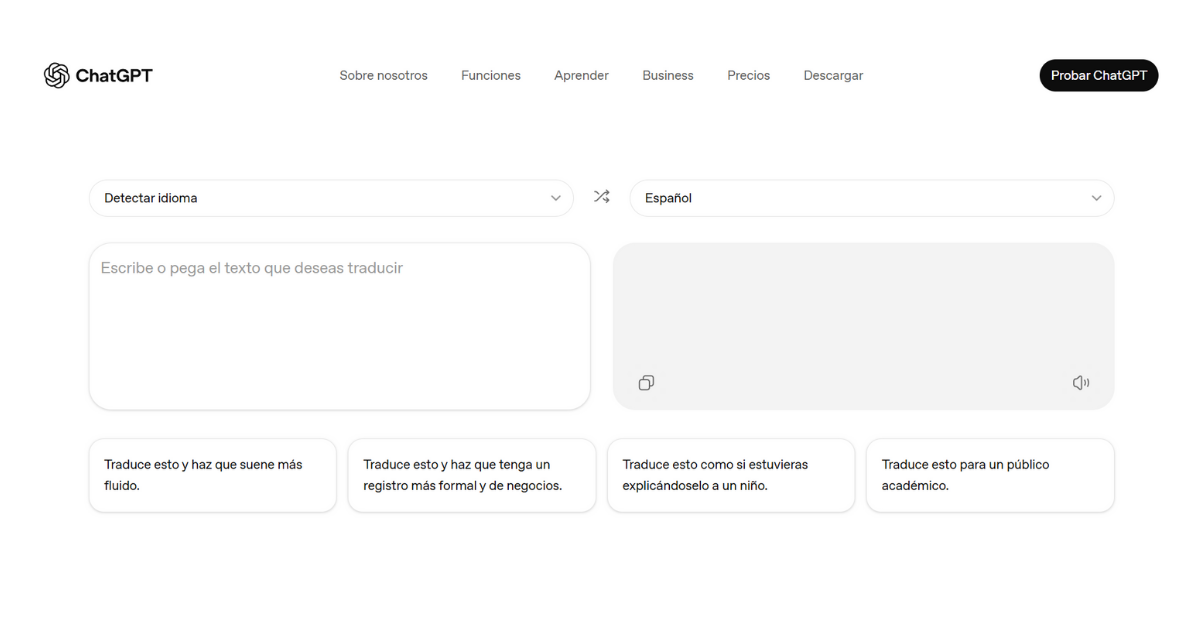1200x627 pixels.
Task: Copy the translation using the copy icon
Action: (x=646, y=383)
